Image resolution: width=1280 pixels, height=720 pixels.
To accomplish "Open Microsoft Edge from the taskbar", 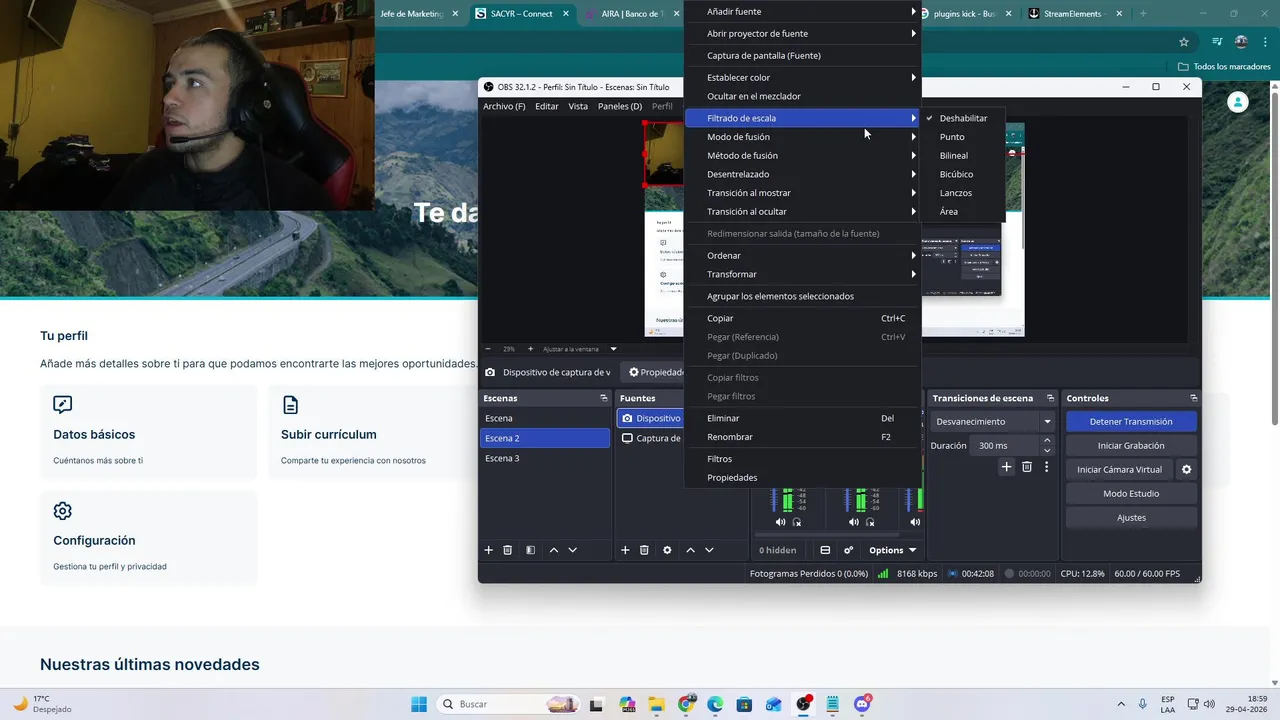I will click(x=715, y=704).
